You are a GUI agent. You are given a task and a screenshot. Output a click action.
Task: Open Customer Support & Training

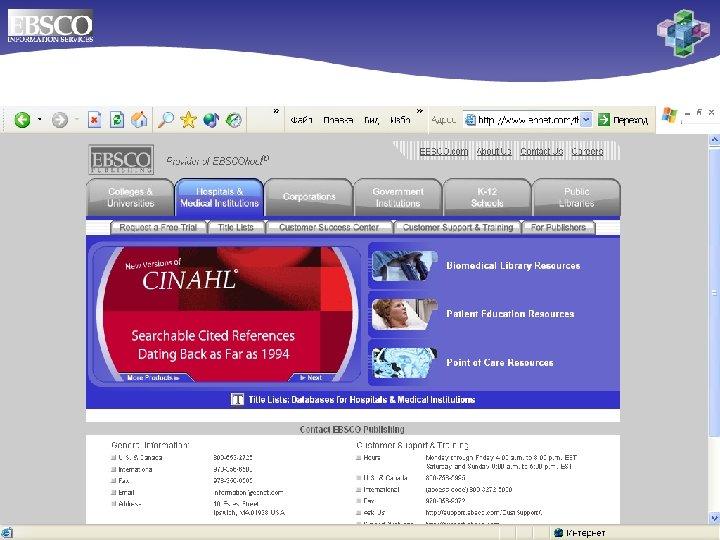pyautogui.click(x=458, y=228)
